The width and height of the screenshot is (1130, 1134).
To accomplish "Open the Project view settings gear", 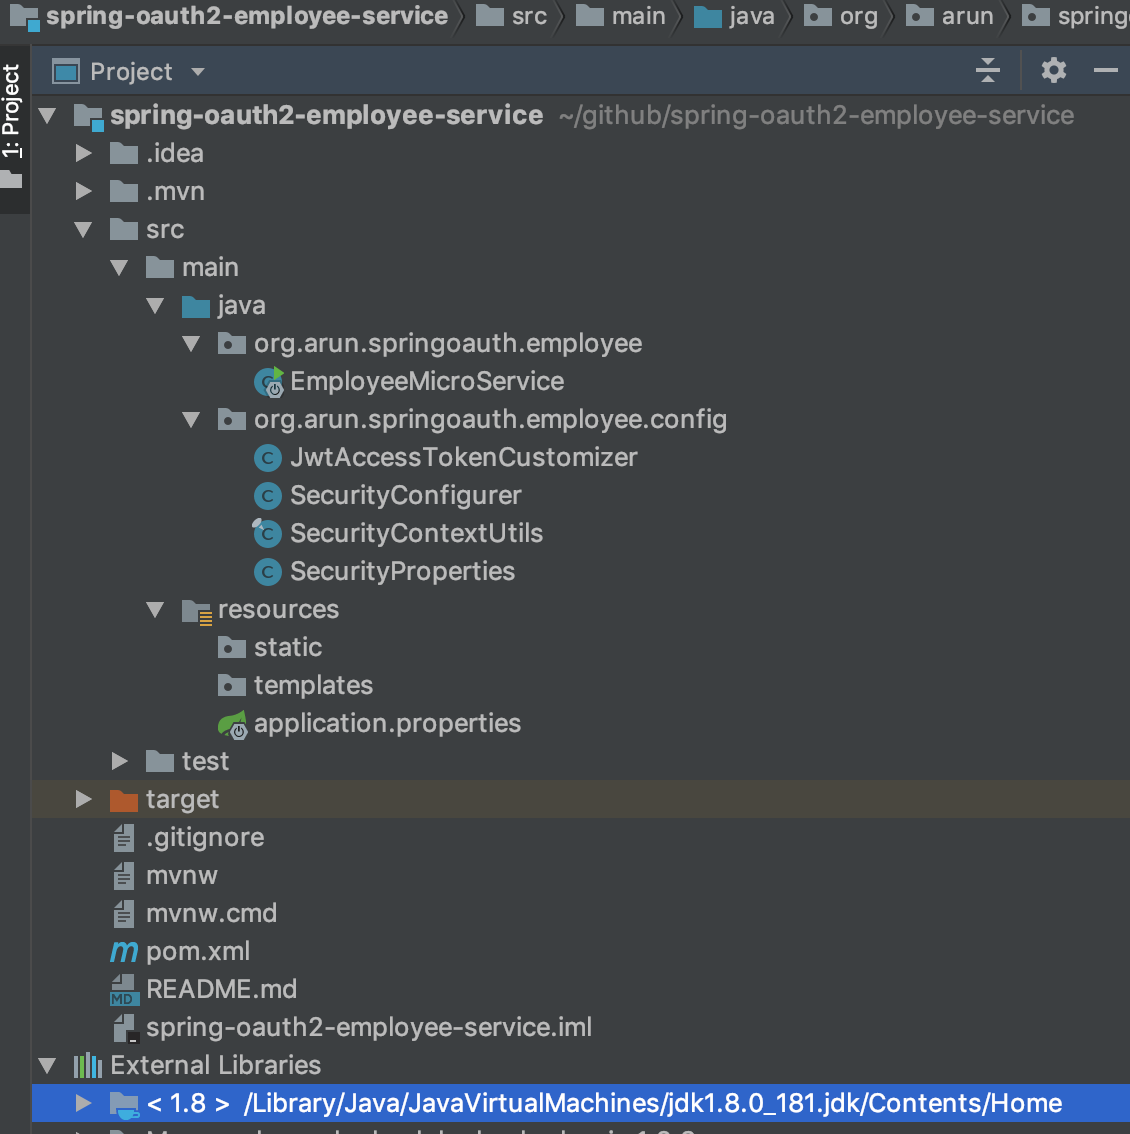I will 1053,70.
